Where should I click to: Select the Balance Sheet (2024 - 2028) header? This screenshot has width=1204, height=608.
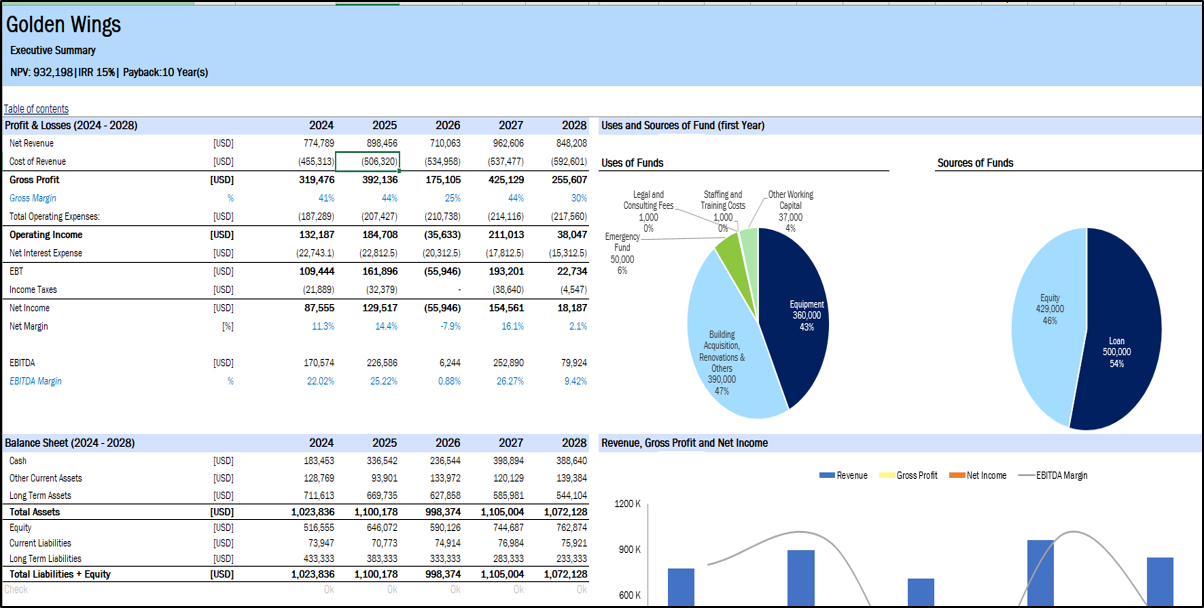(70, 443)
